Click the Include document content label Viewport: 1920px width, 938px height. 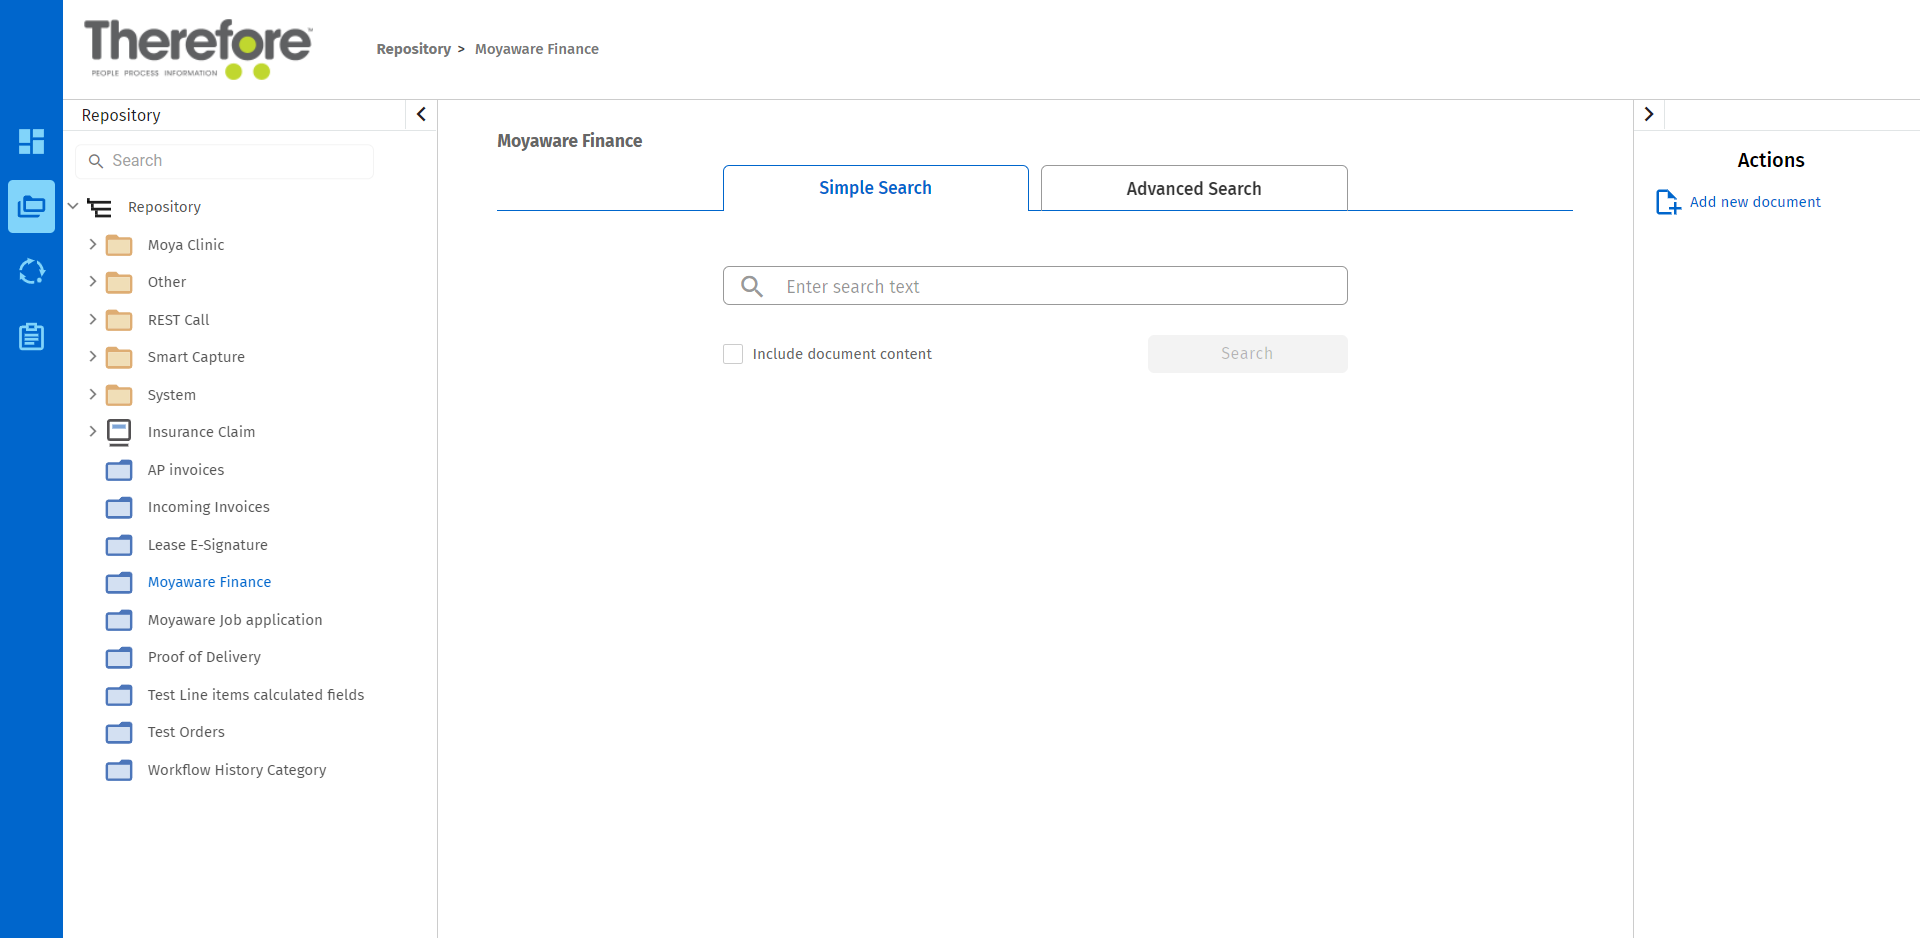[842, 354]
